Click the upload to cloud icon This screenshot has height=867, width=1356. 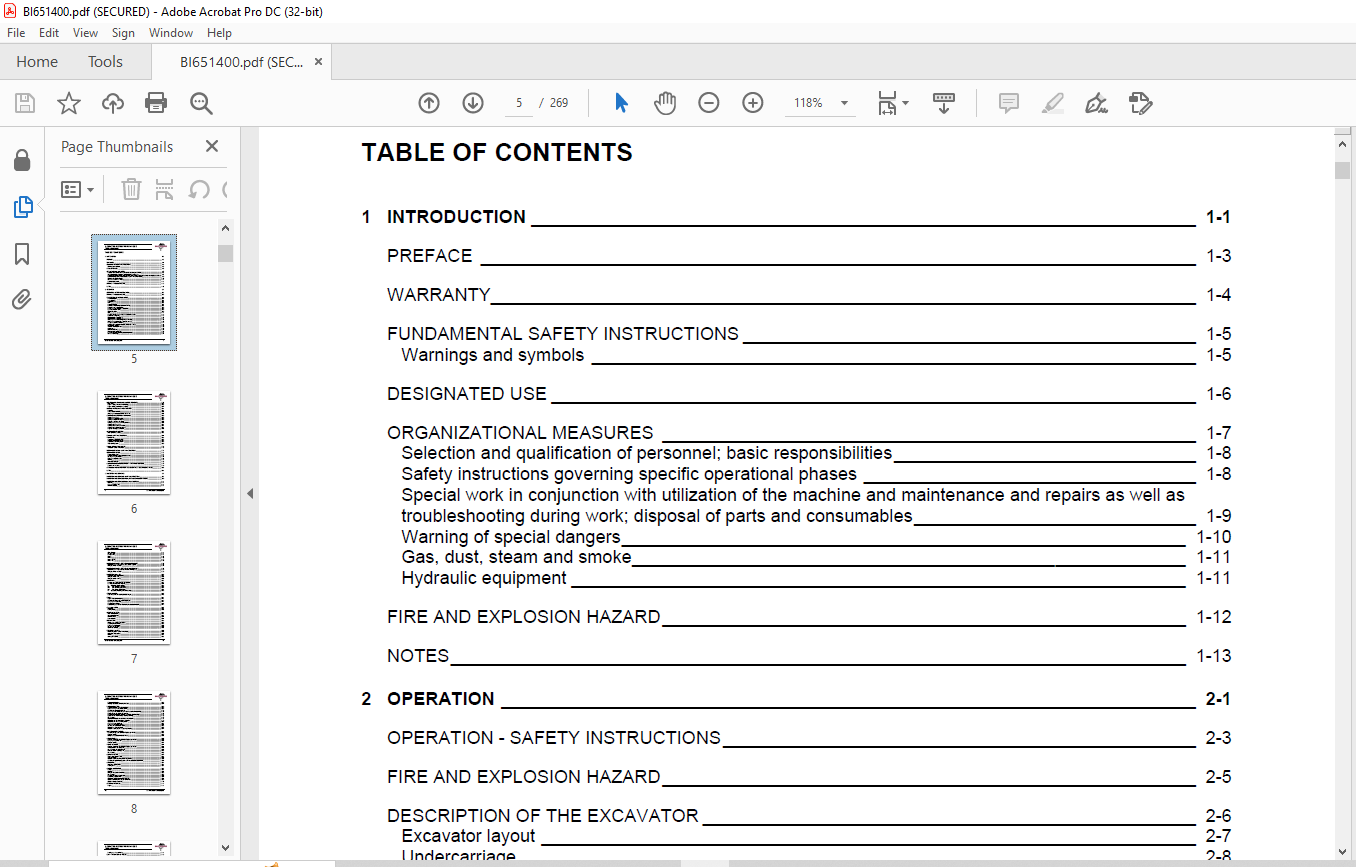(113, 103)
